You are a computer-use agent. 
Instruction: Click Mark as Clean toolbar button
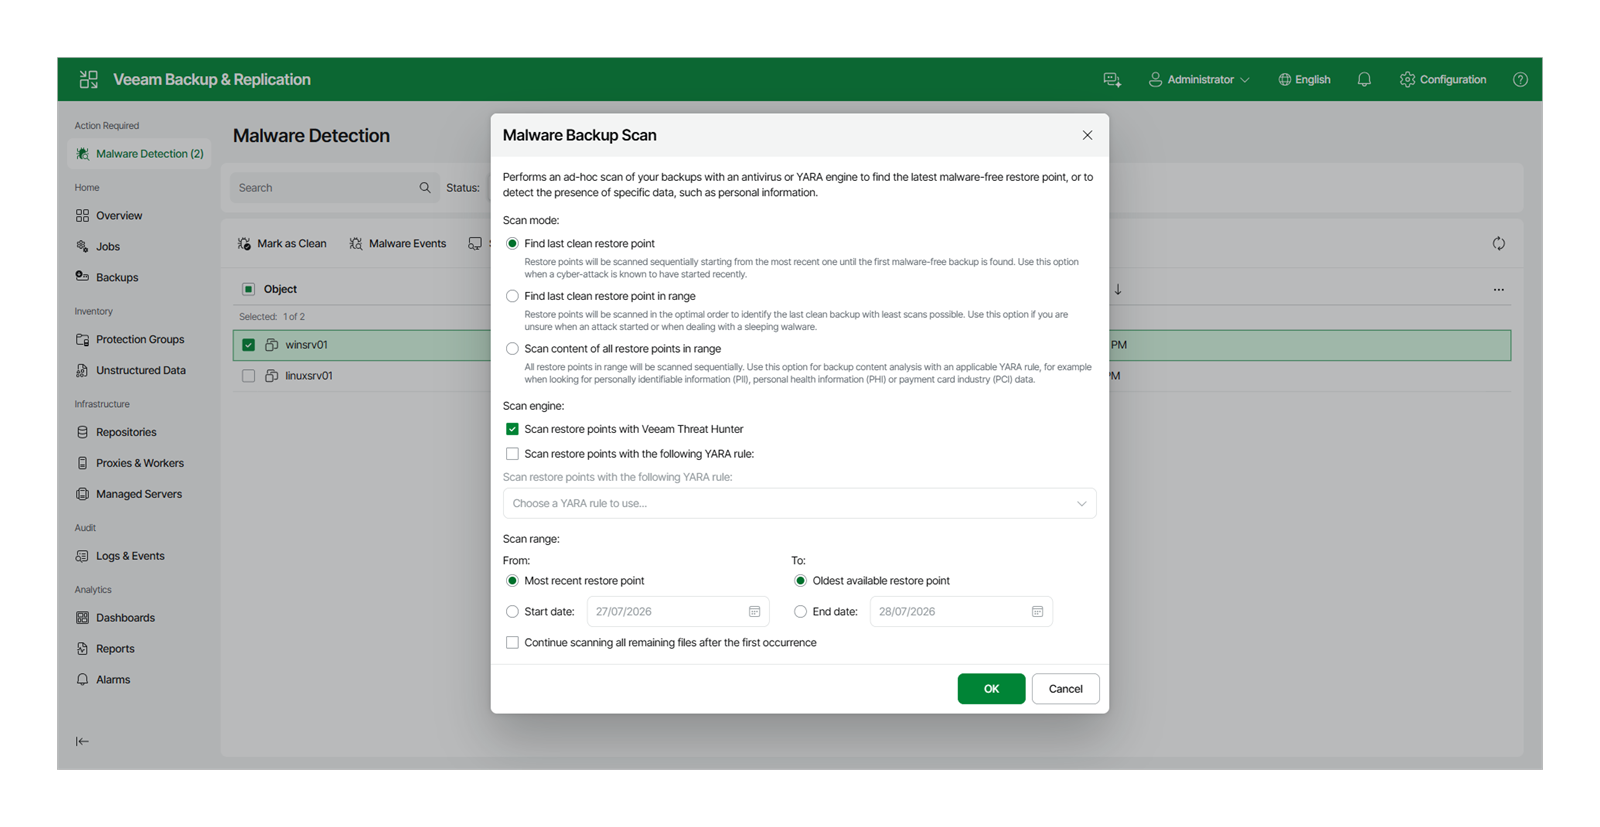282,243
